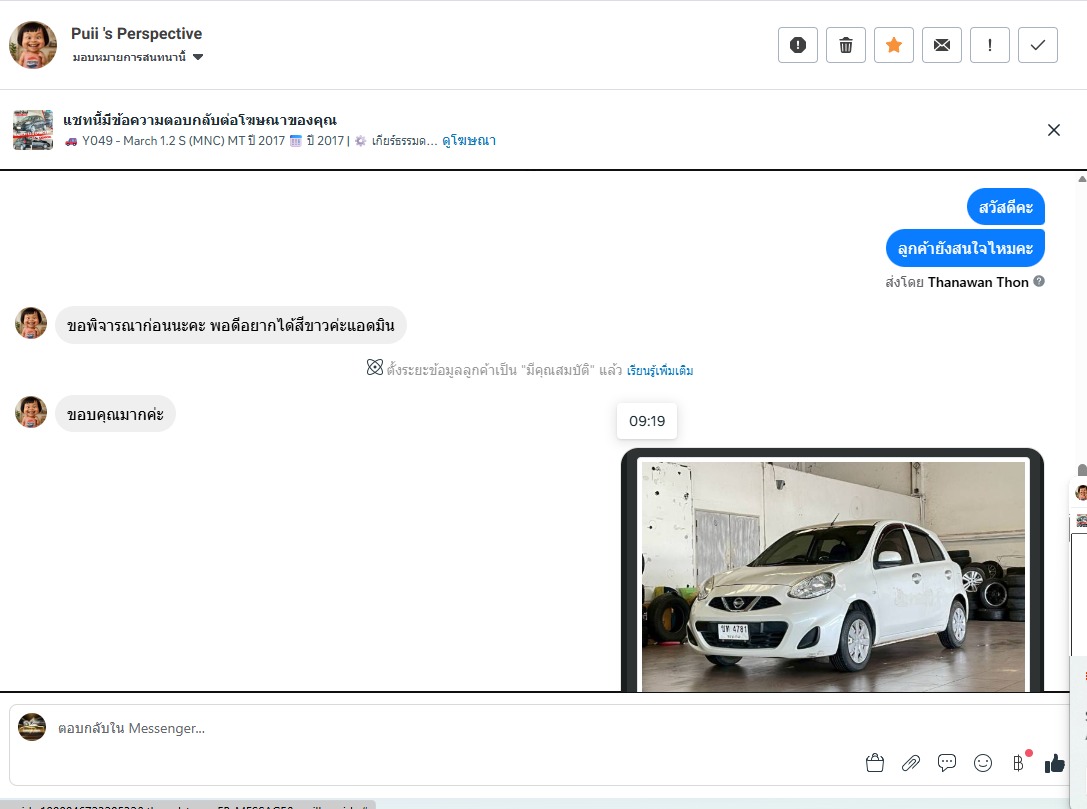1087x809 pixels.
Task: Send a thumbs-up like
Action: 1054,764
